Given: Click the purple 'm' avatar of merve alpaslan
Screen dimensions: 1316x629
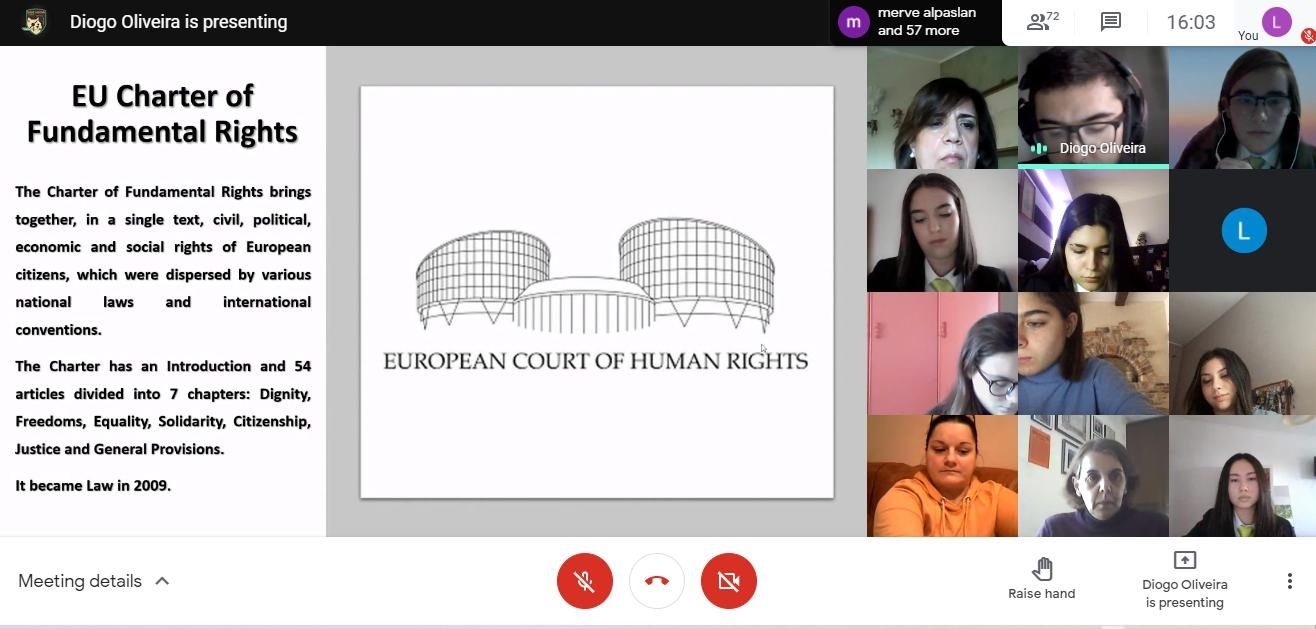Looking at the screenshot, I should (x=853, y=22).
